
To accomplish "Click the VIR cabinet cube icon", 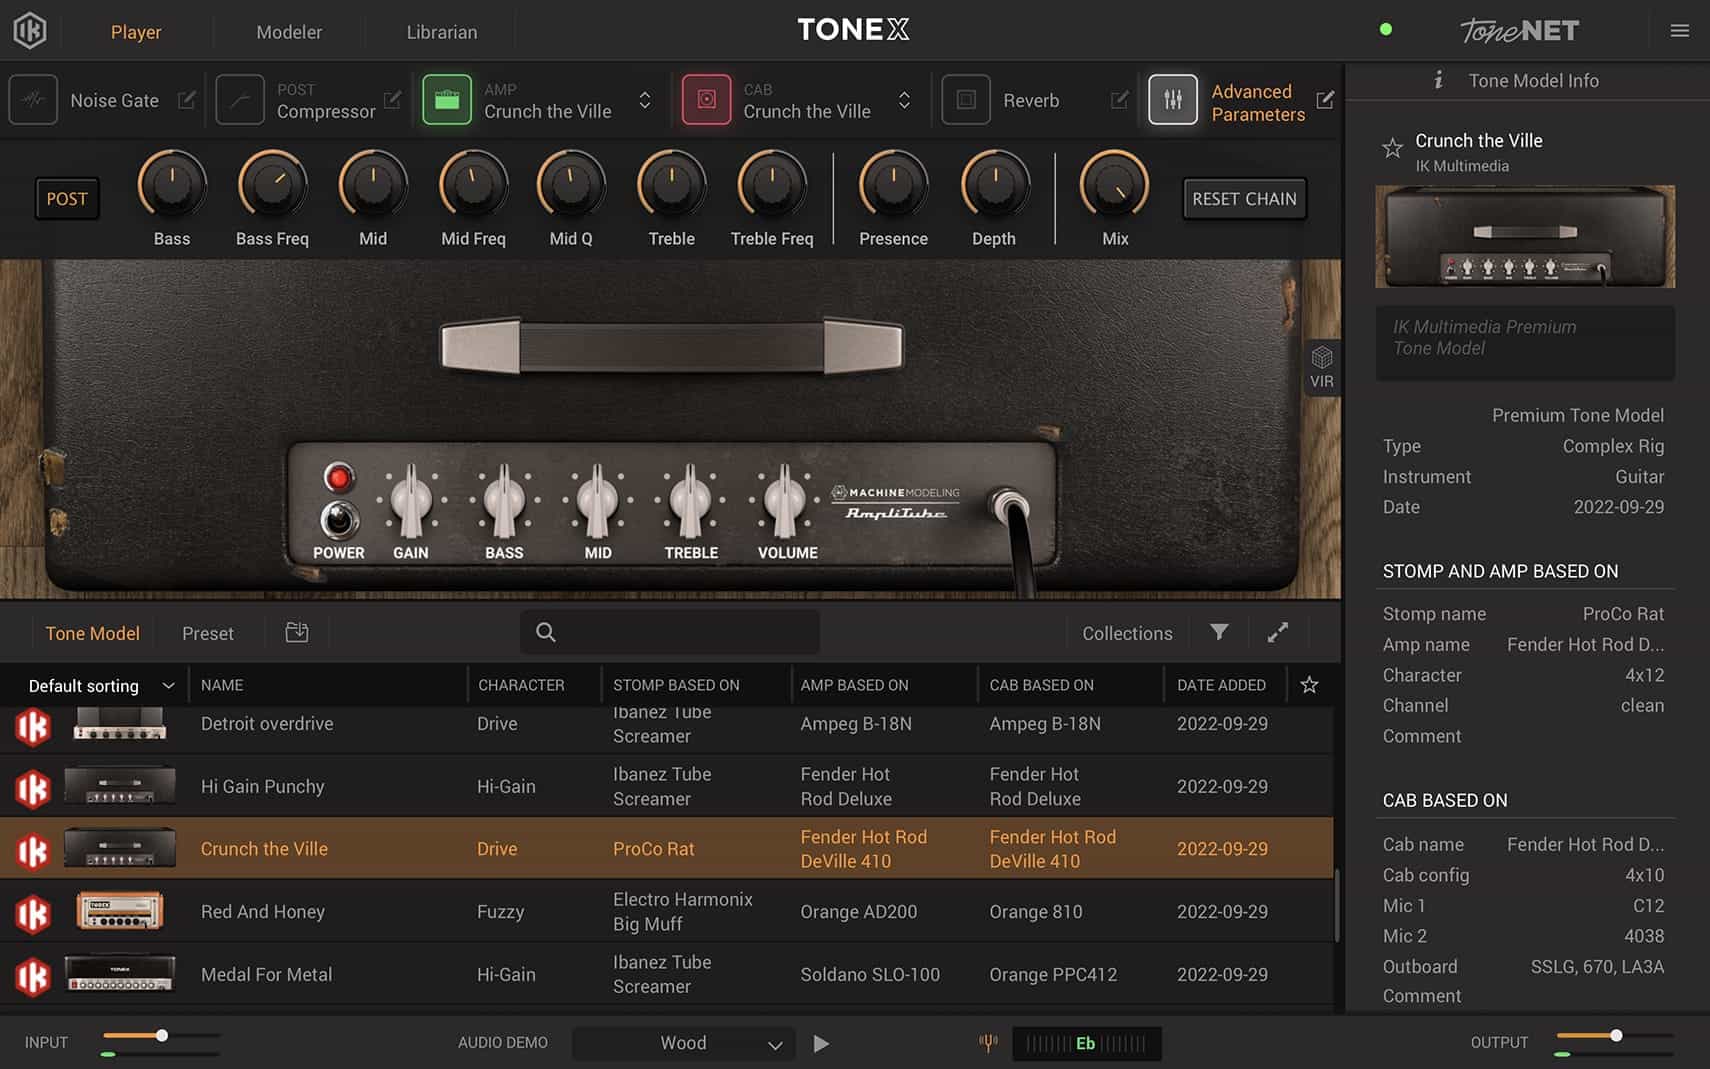I will click(x=1322, y=357).
